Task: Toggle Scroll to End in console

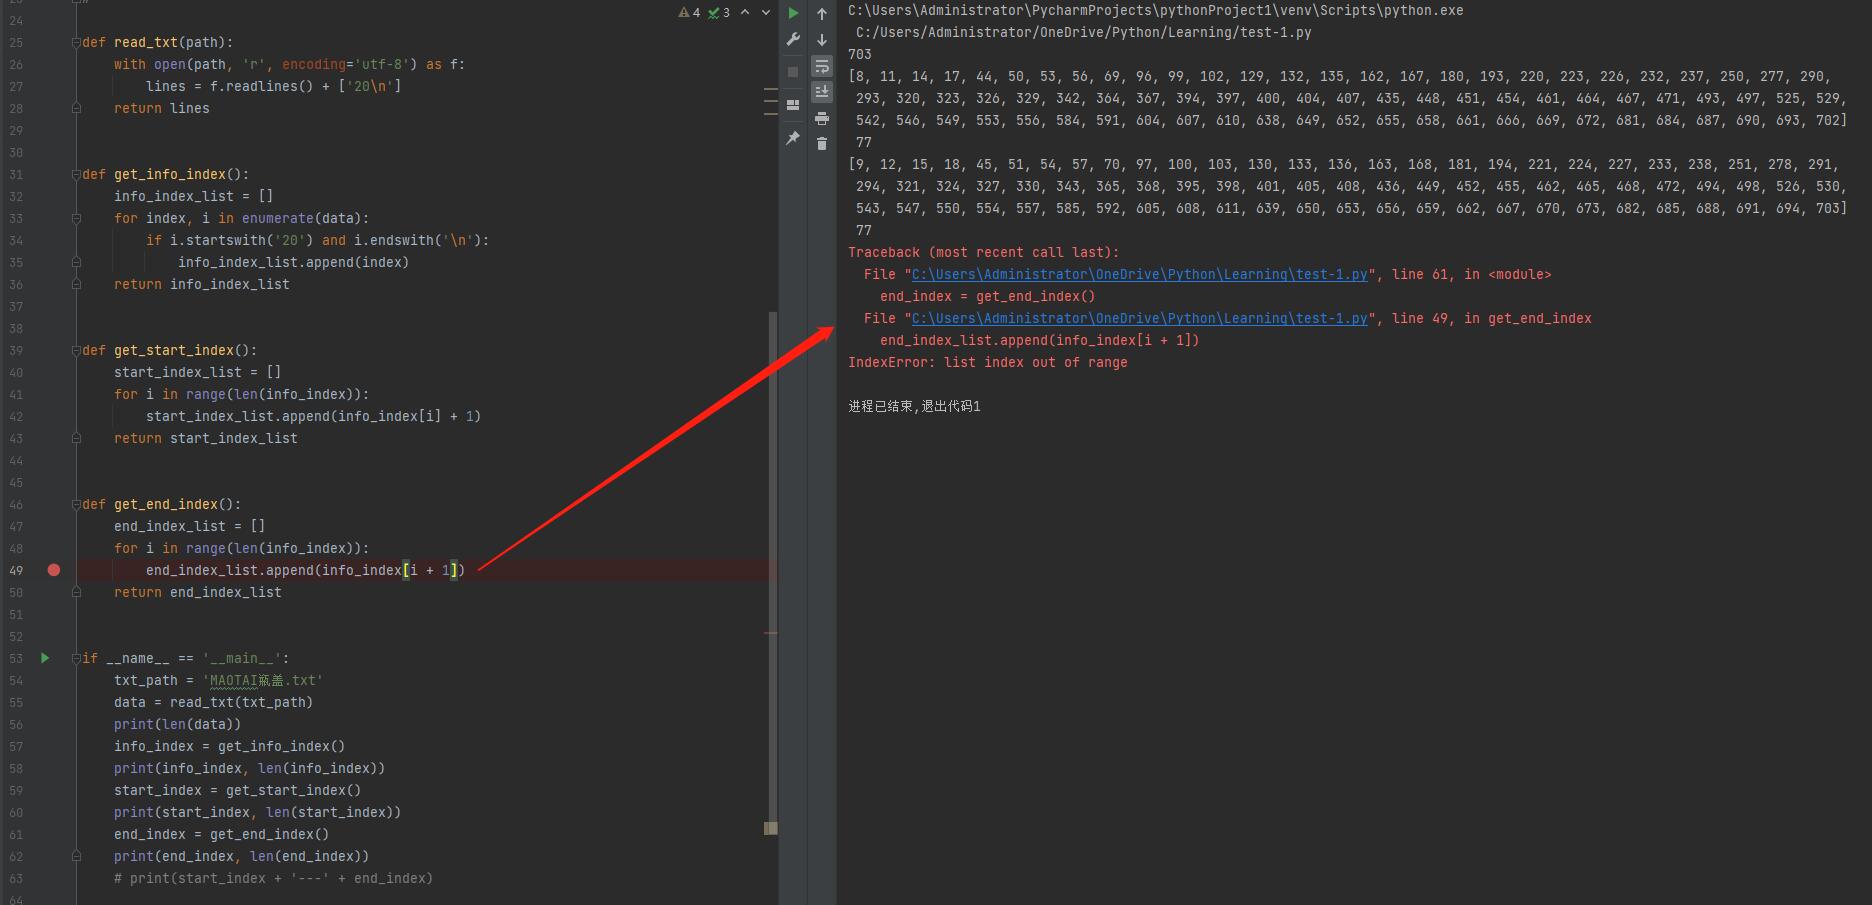Action: coord(822,92)
